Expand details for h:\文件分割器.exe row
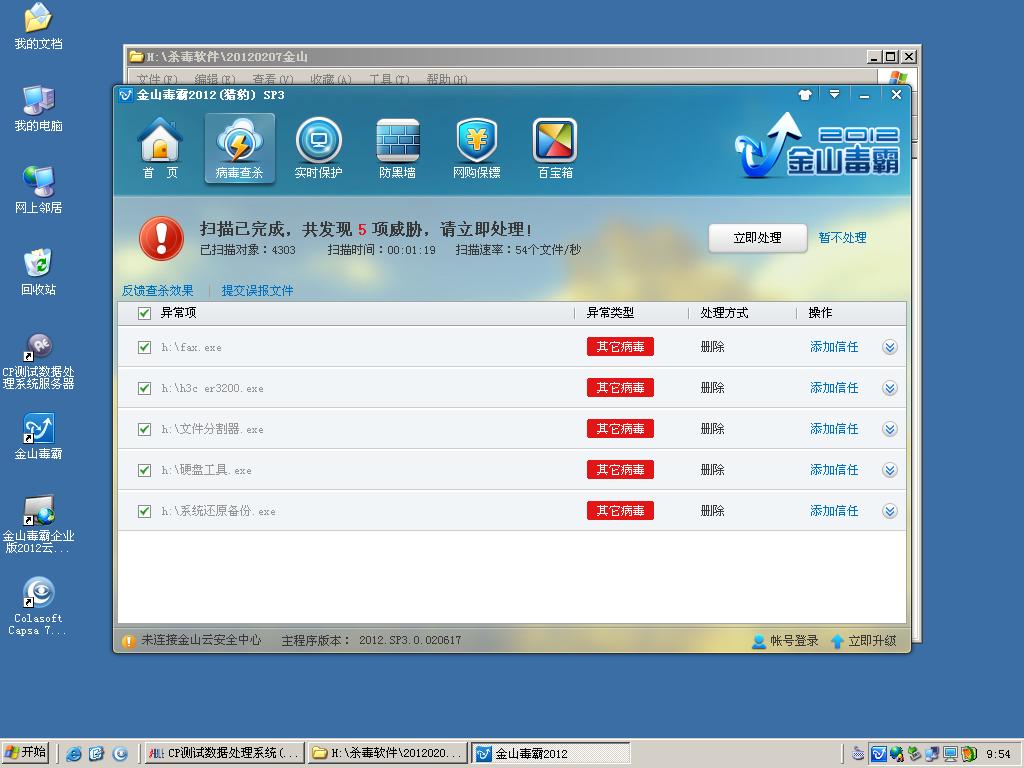Screen dimensions: 1024x768 [889, 429]
